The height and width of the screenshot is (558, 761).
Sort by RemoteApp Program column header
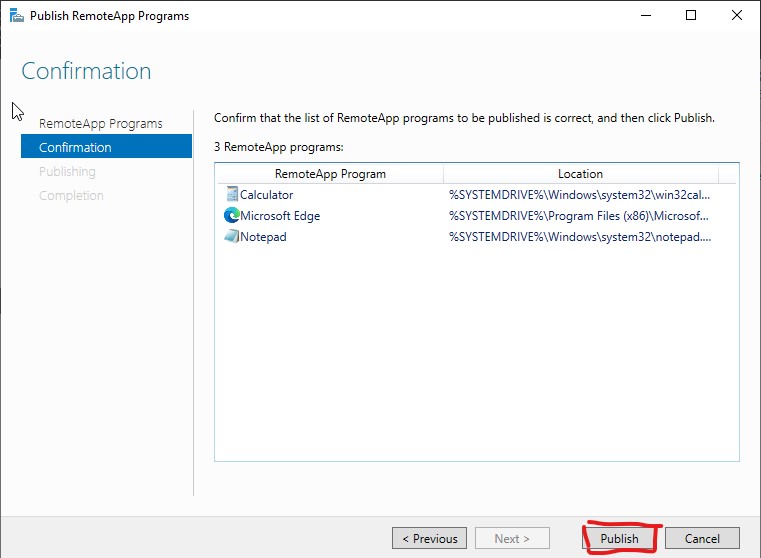click(x=330, y=174)
